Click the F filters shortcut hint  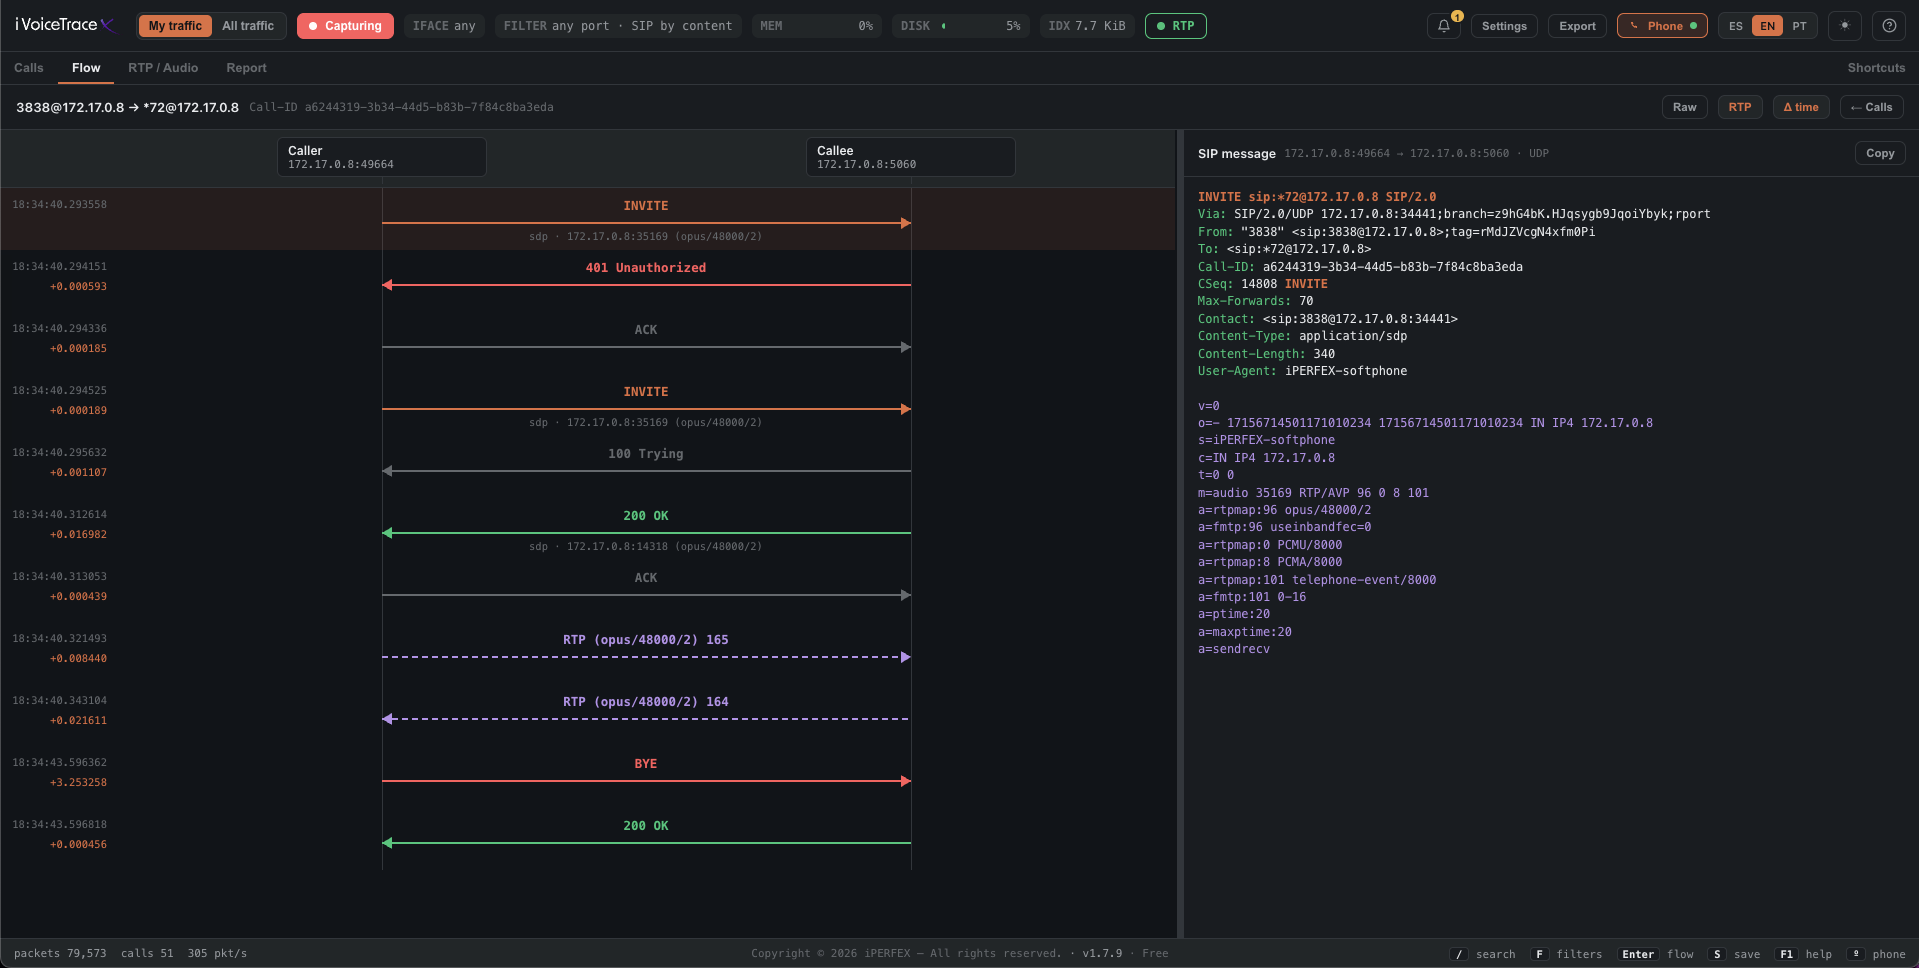1566,954
